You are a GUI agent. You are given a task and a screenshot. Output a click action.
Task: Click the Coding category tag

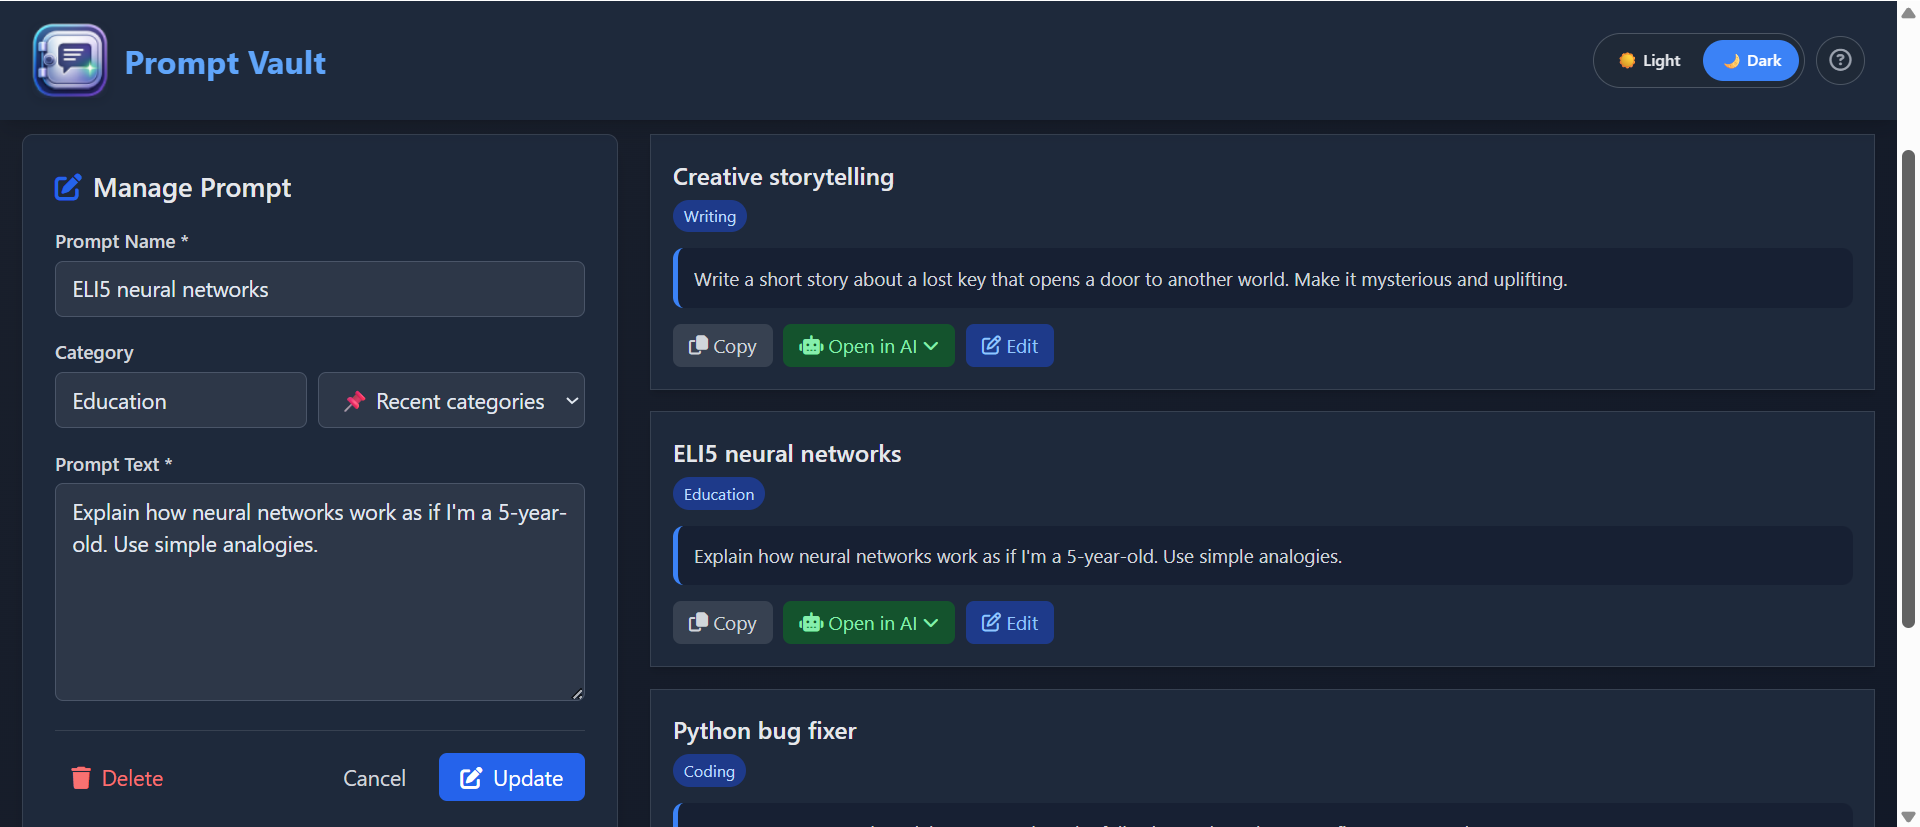[x=709, y=771]
